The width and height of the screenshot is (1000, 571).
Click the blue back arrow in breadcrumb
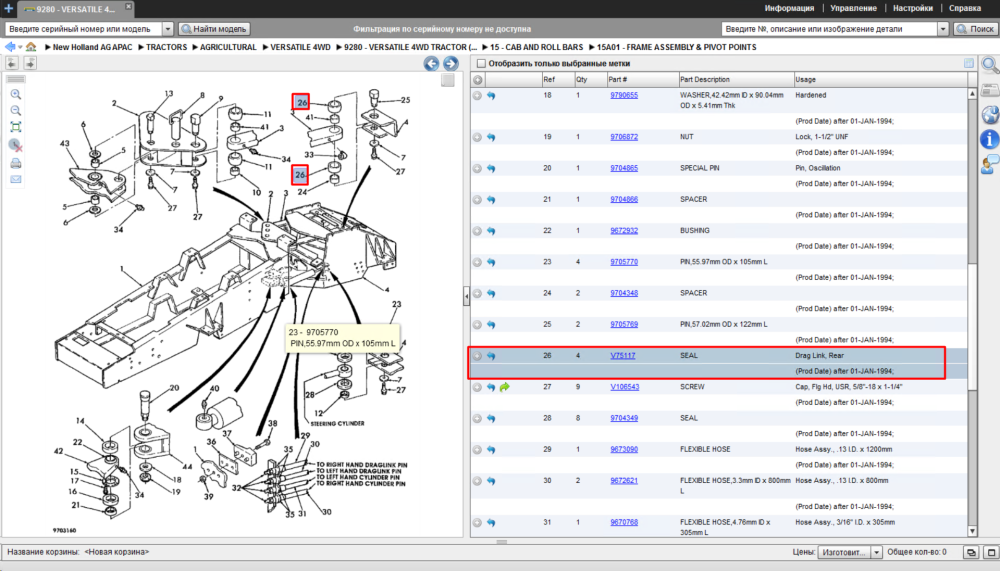(x=10, y=47)
